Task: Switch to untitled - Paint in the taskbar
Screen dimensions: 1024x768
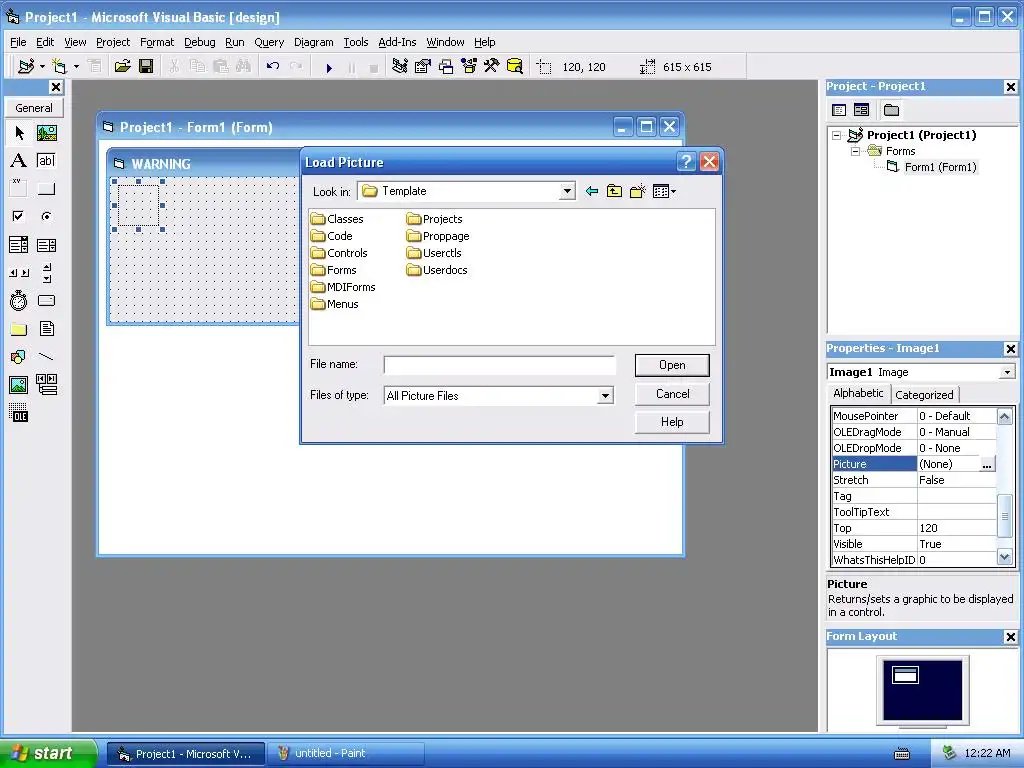Action: pyautogui.click(x=345, y=753)
